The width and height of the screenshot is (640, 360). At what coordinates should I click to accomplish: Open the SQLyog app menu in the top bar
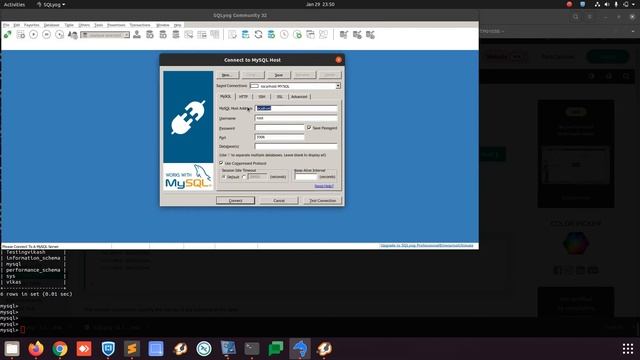[x=51, y=4]
